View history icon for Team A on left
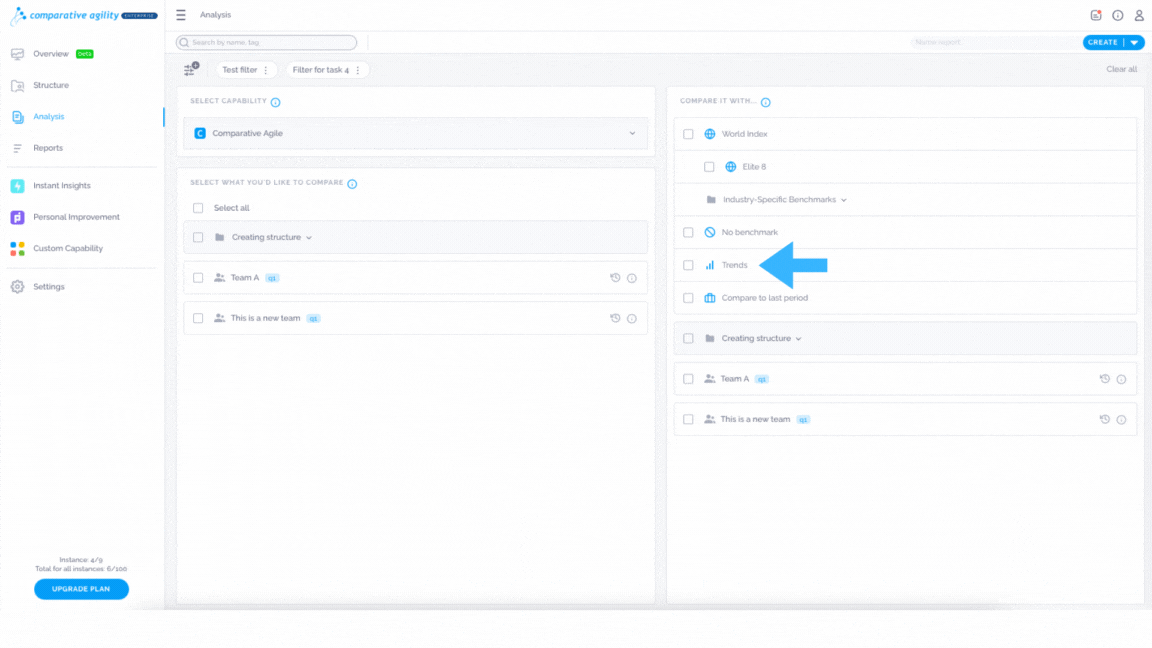 615,278
